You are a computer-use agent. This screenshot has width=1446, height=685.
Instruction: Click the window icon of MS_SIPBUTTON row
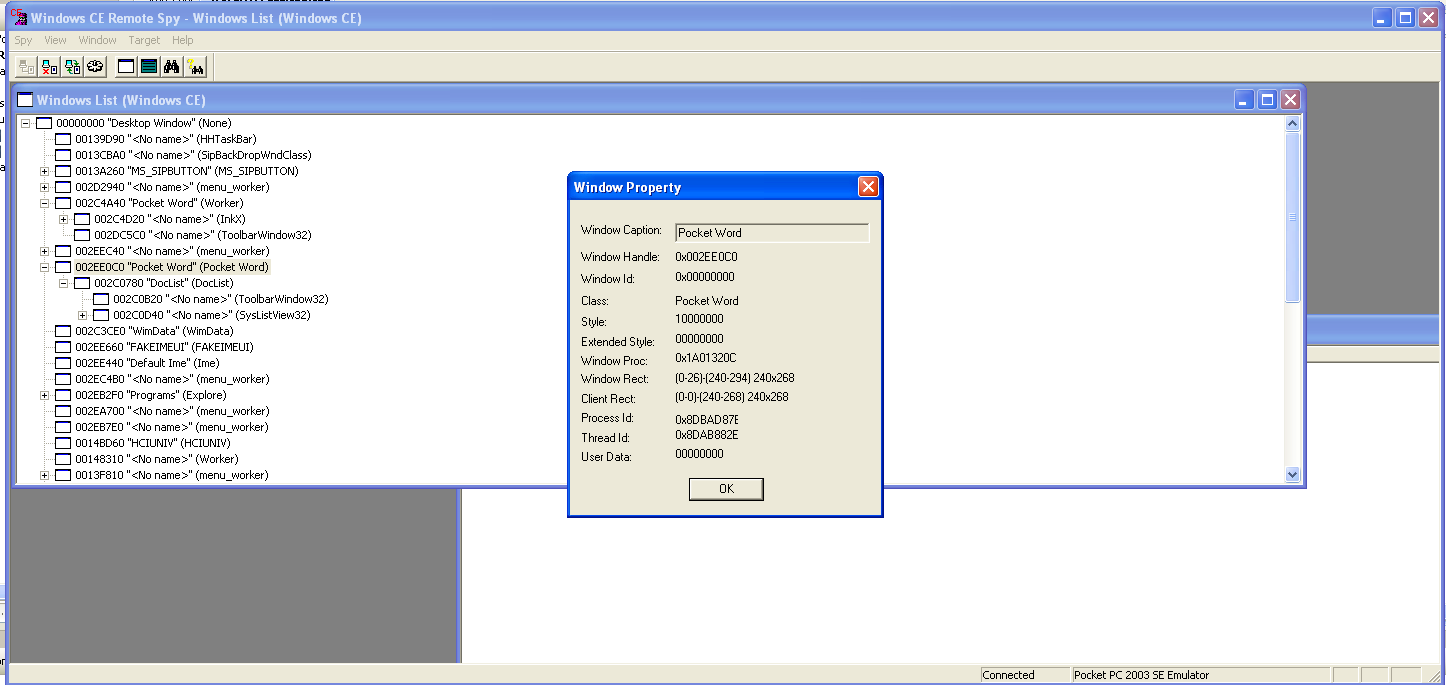pos(63,171)
